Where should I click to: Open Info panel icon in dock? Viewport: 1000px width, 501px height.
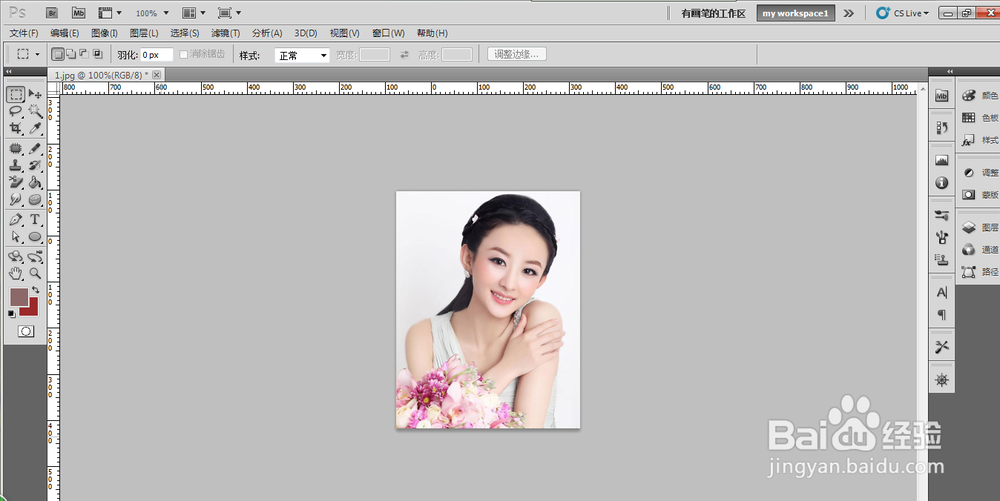(942, 183)
